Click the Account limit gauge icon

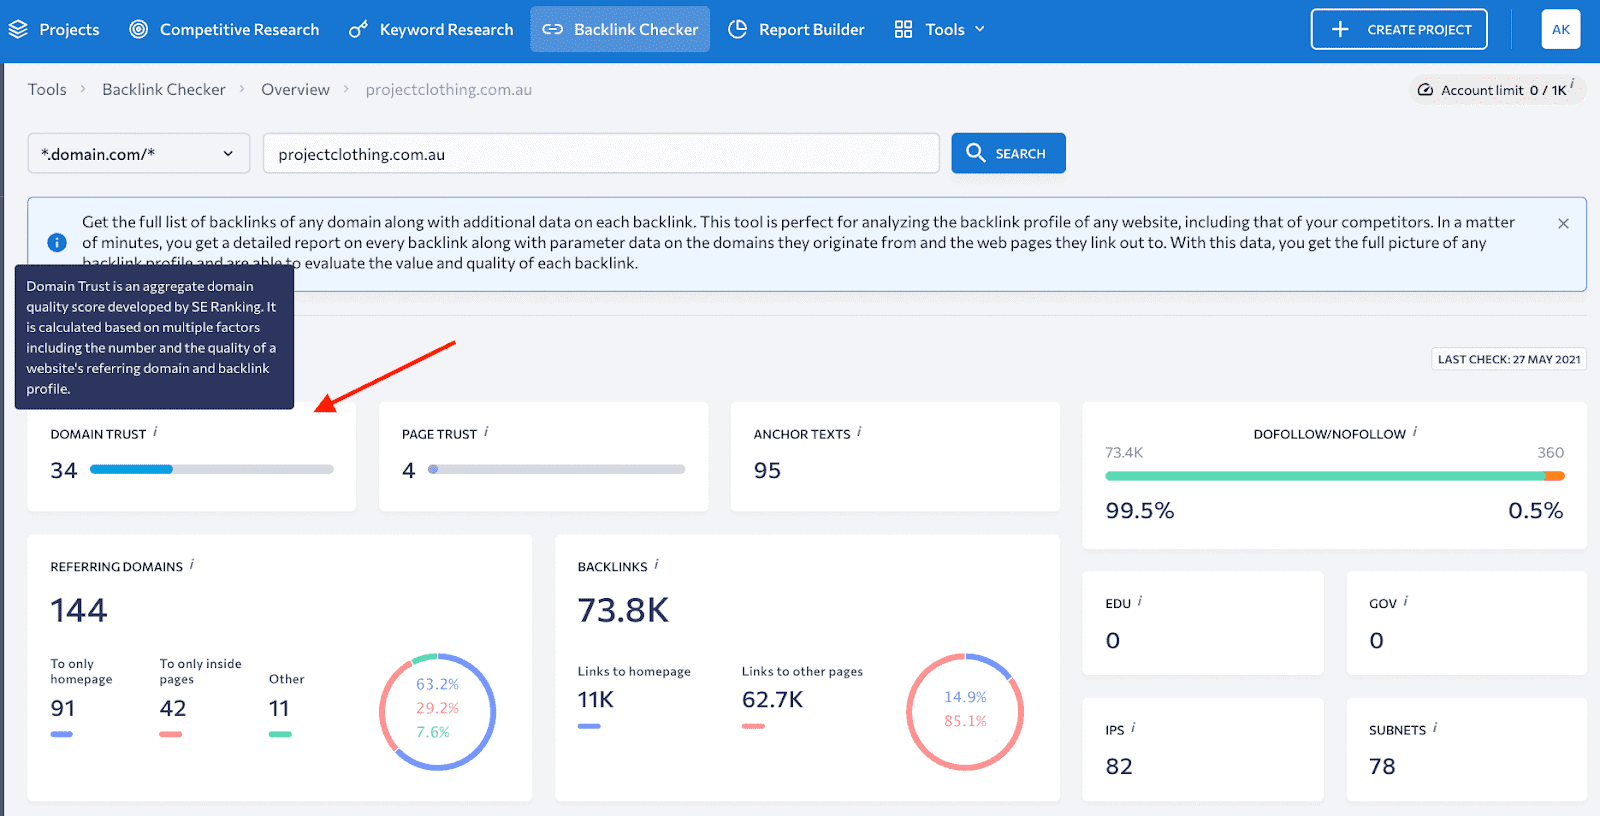click(x=1425, y=90)
